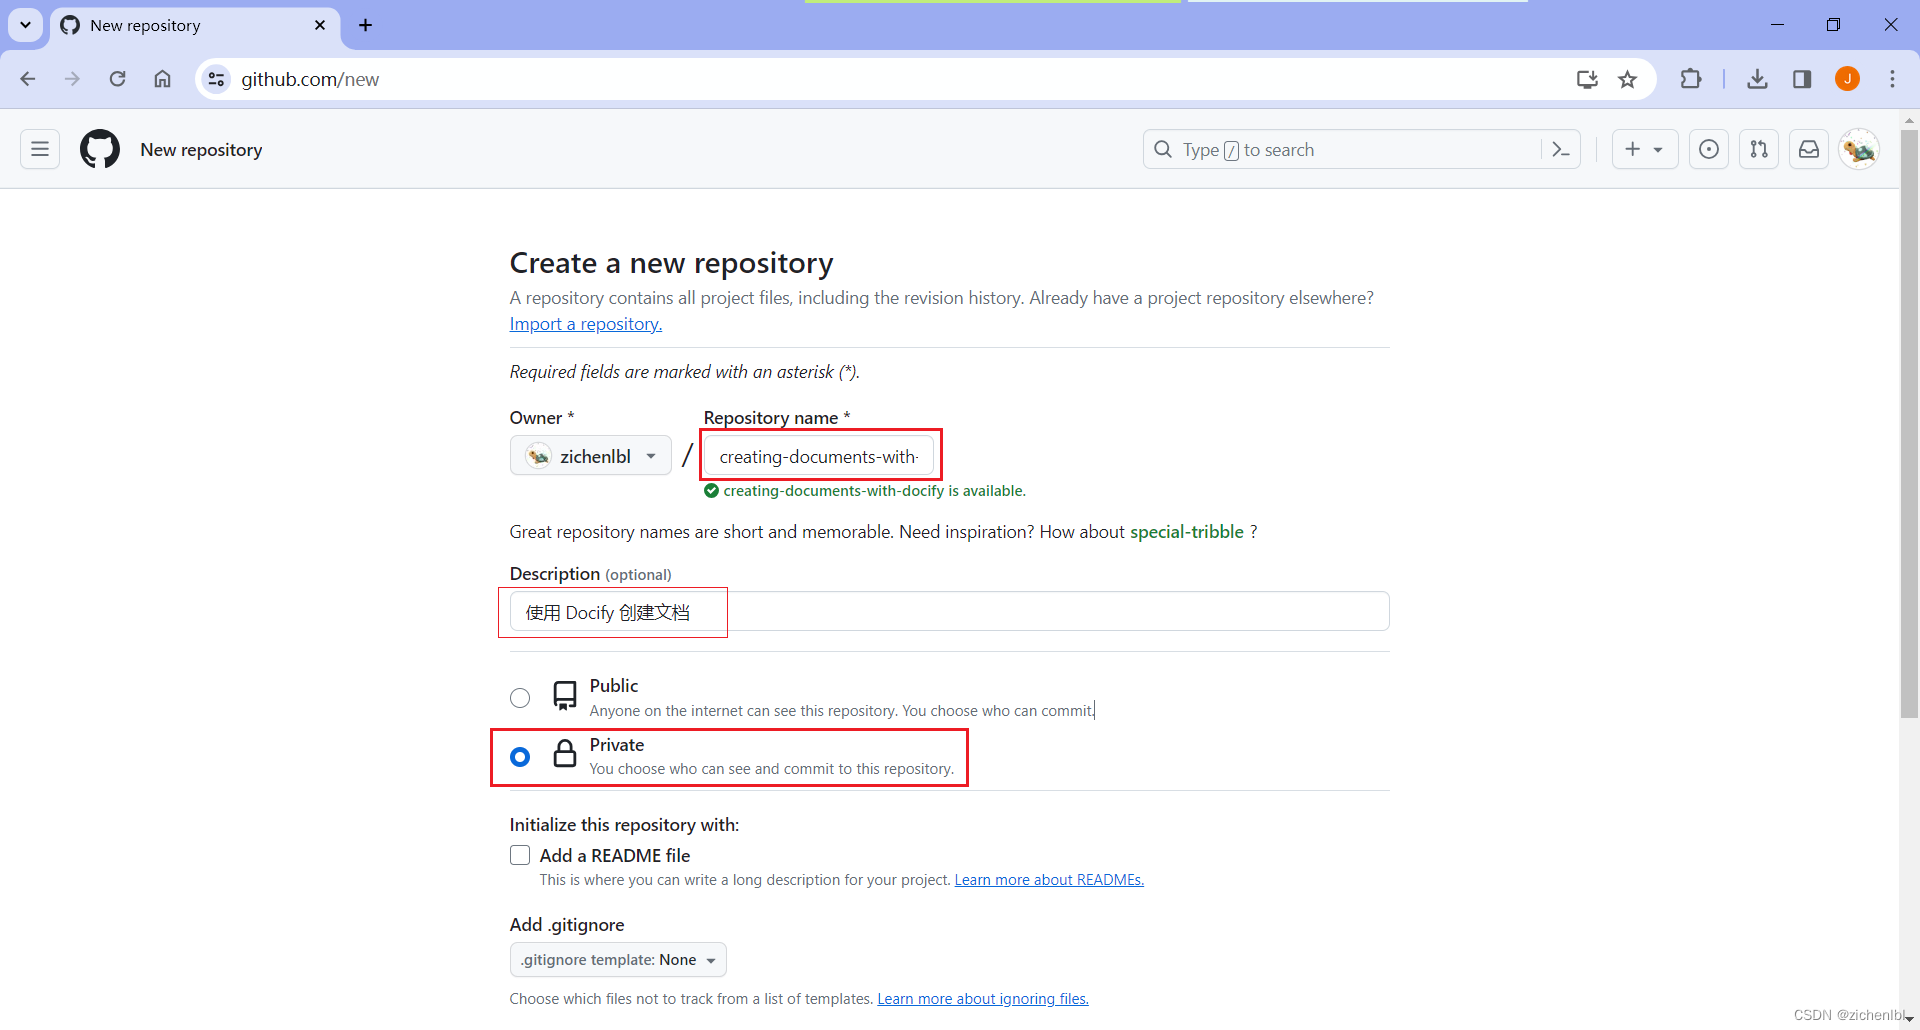Install app icon in address bar
The width and height of the screenshot is (1920, 1030).
coord(1587,79)
